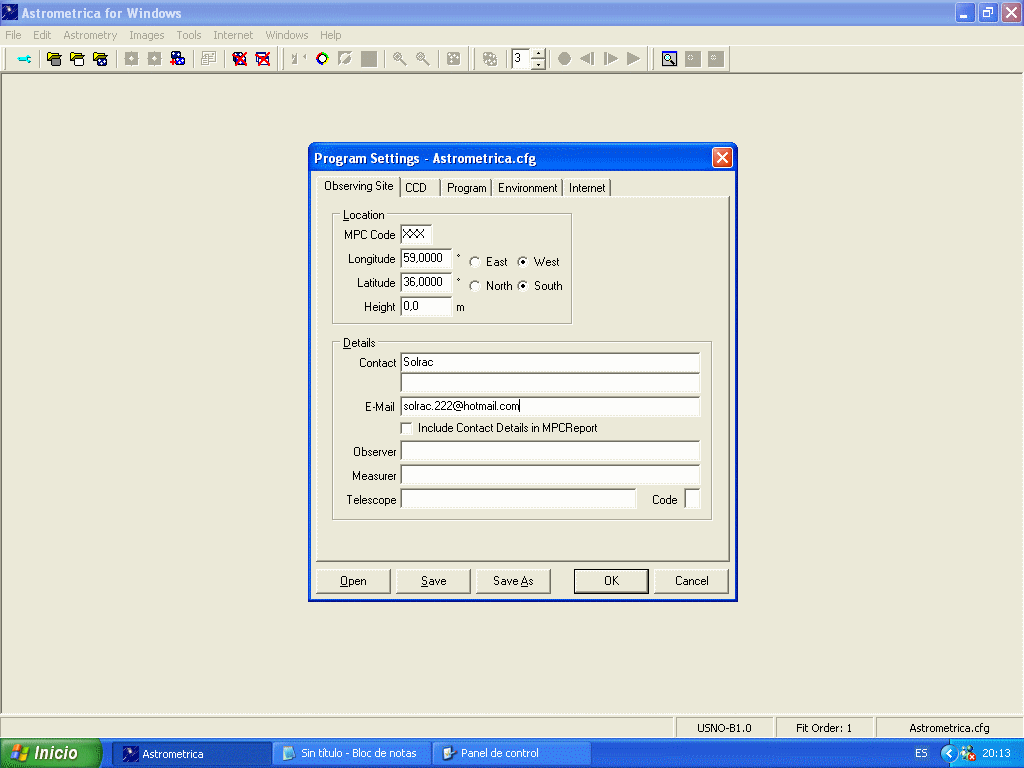1024x768 pixels.
Task: Click the blink images icon left of number box
Action: point(490,59)
